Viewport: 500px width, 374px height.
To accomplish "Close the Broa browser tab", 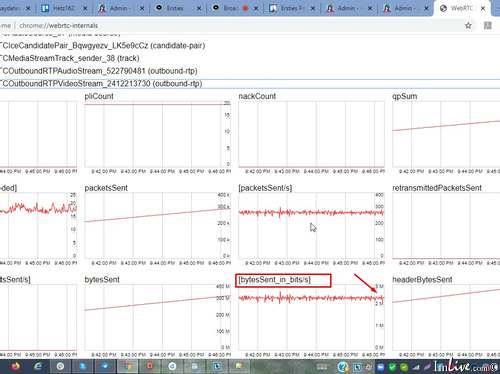I will click(x=256, y=8).
